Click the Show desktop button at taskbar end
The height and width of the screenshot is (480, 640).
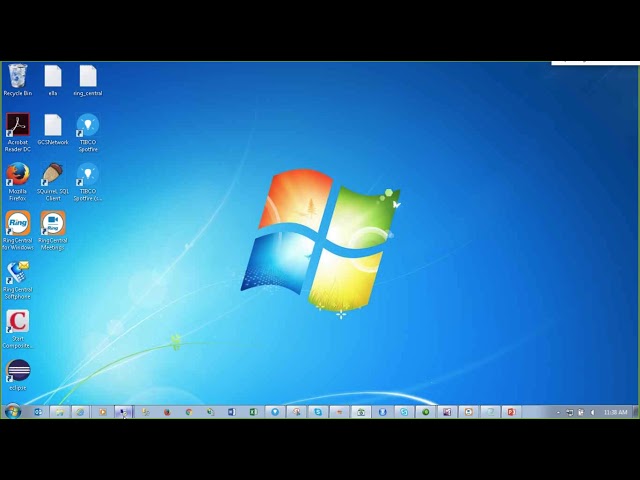pos(635,412)
